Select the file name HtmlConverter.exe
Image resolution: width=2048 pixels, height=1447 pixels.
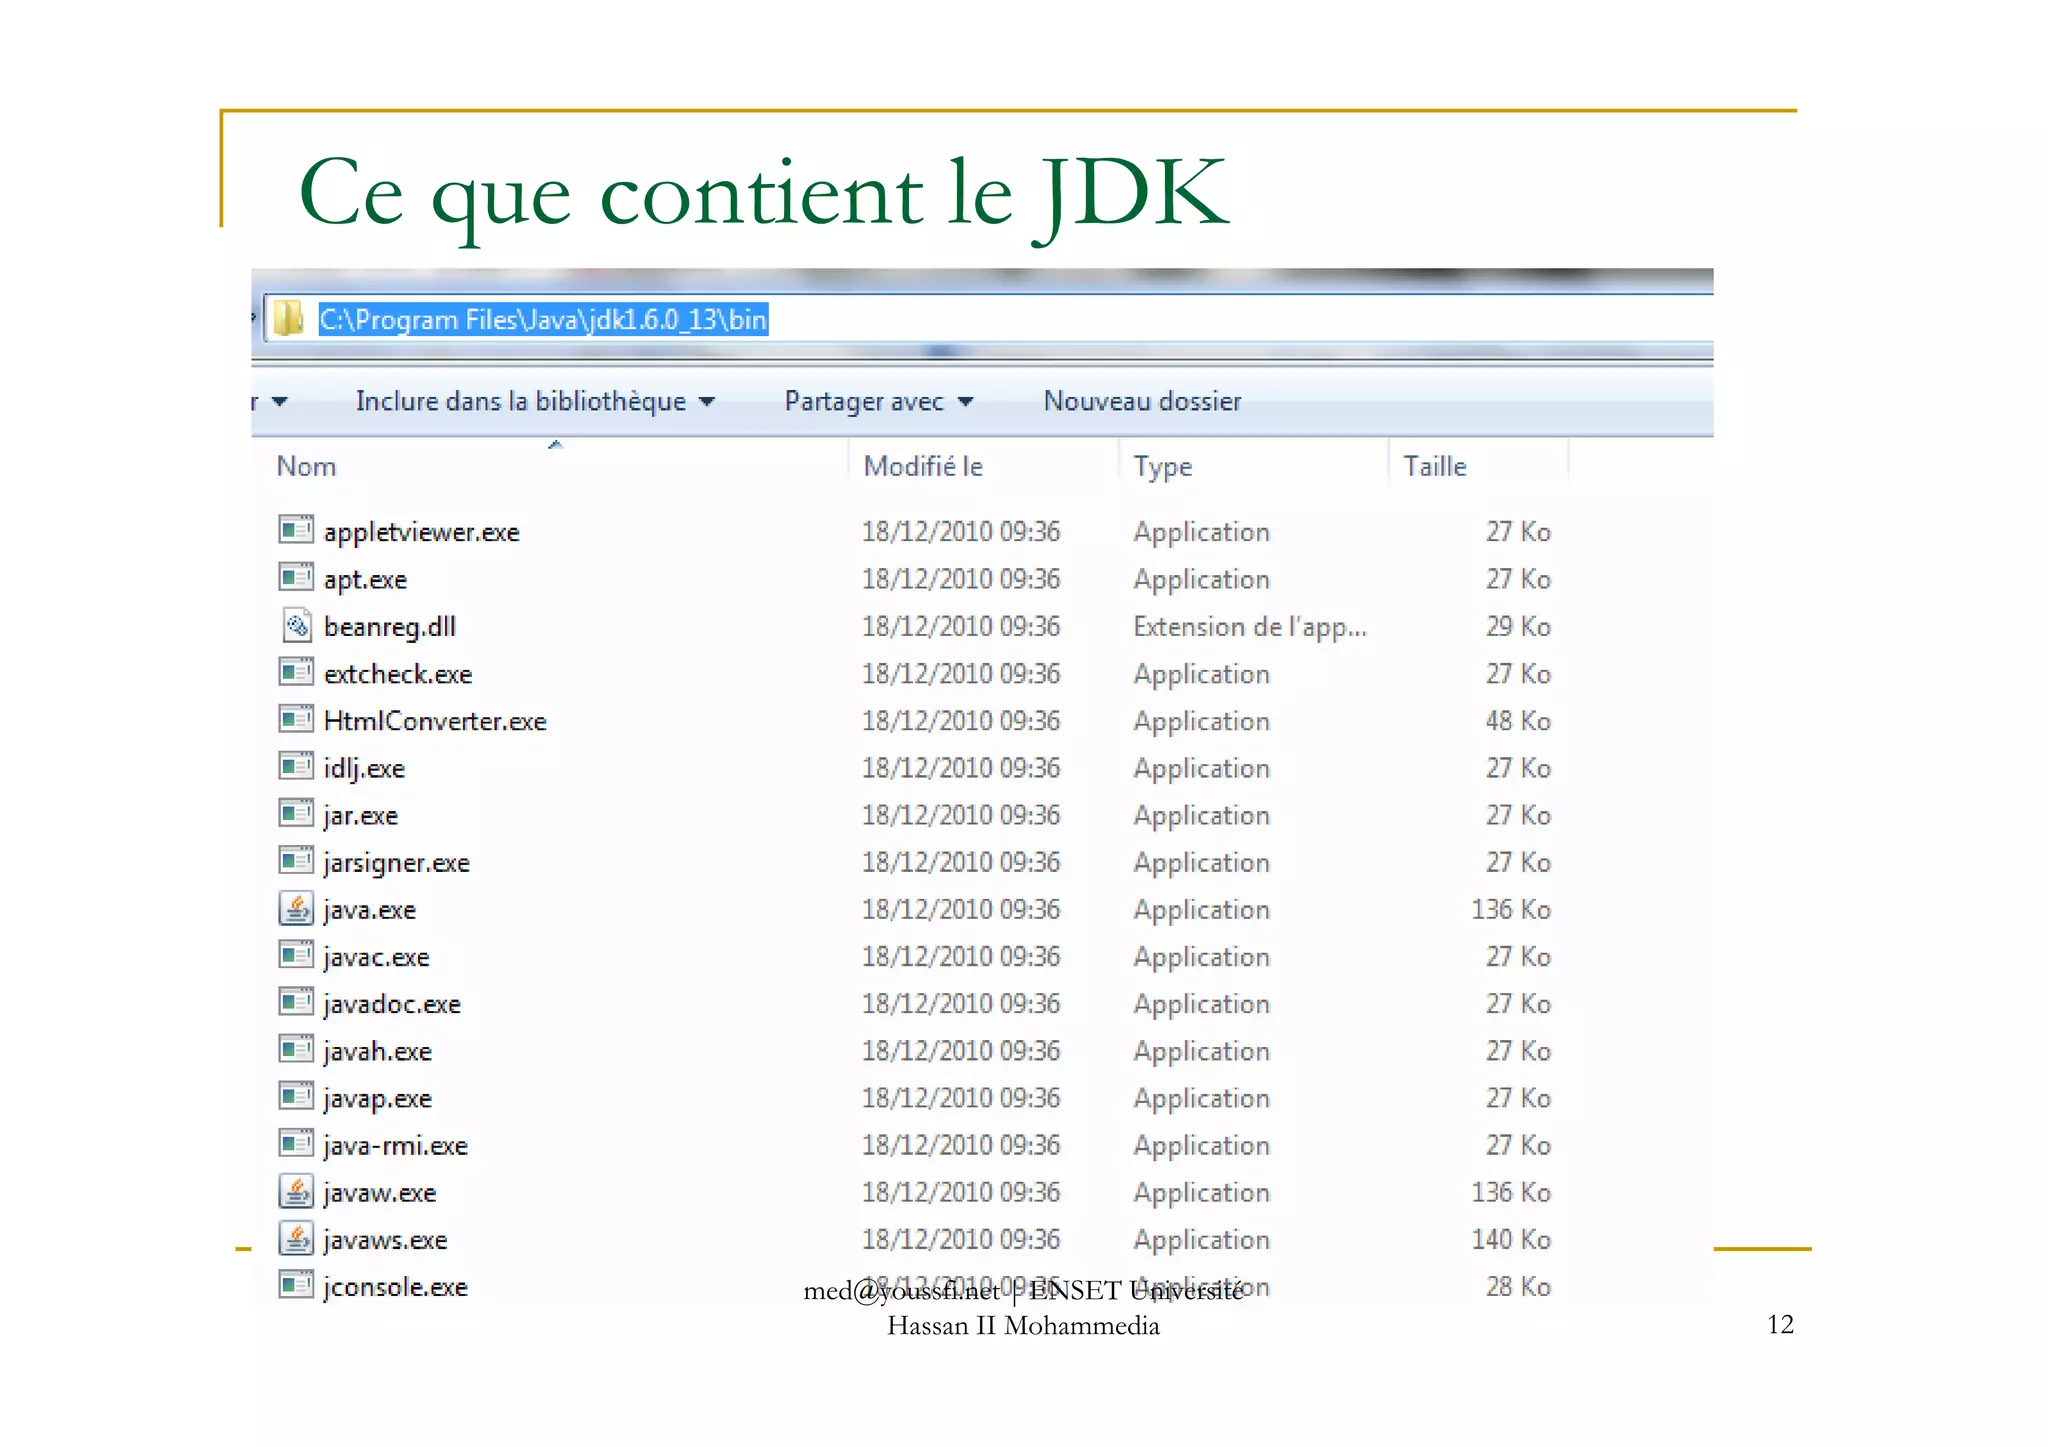click(435, 721)
